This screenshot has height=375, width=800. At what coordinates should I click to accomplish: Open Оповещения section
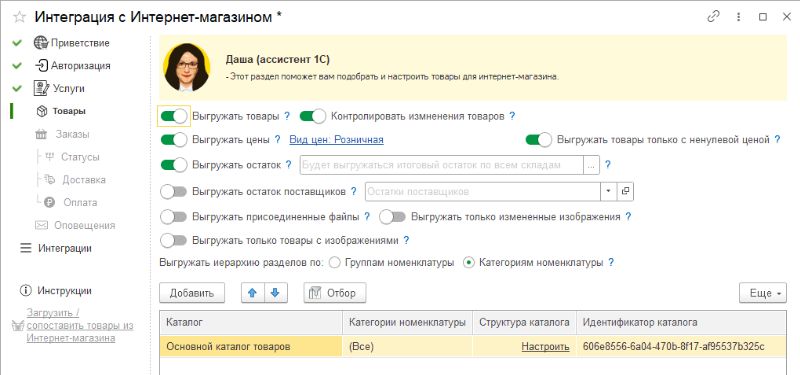tap(85, 226)
